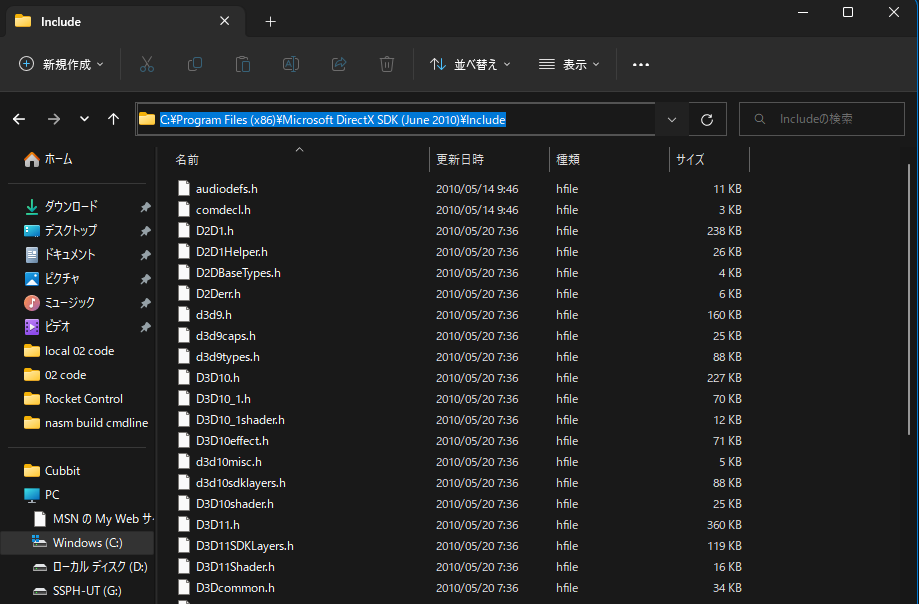Open ダウンロード in navigation pane

[61, 207]
